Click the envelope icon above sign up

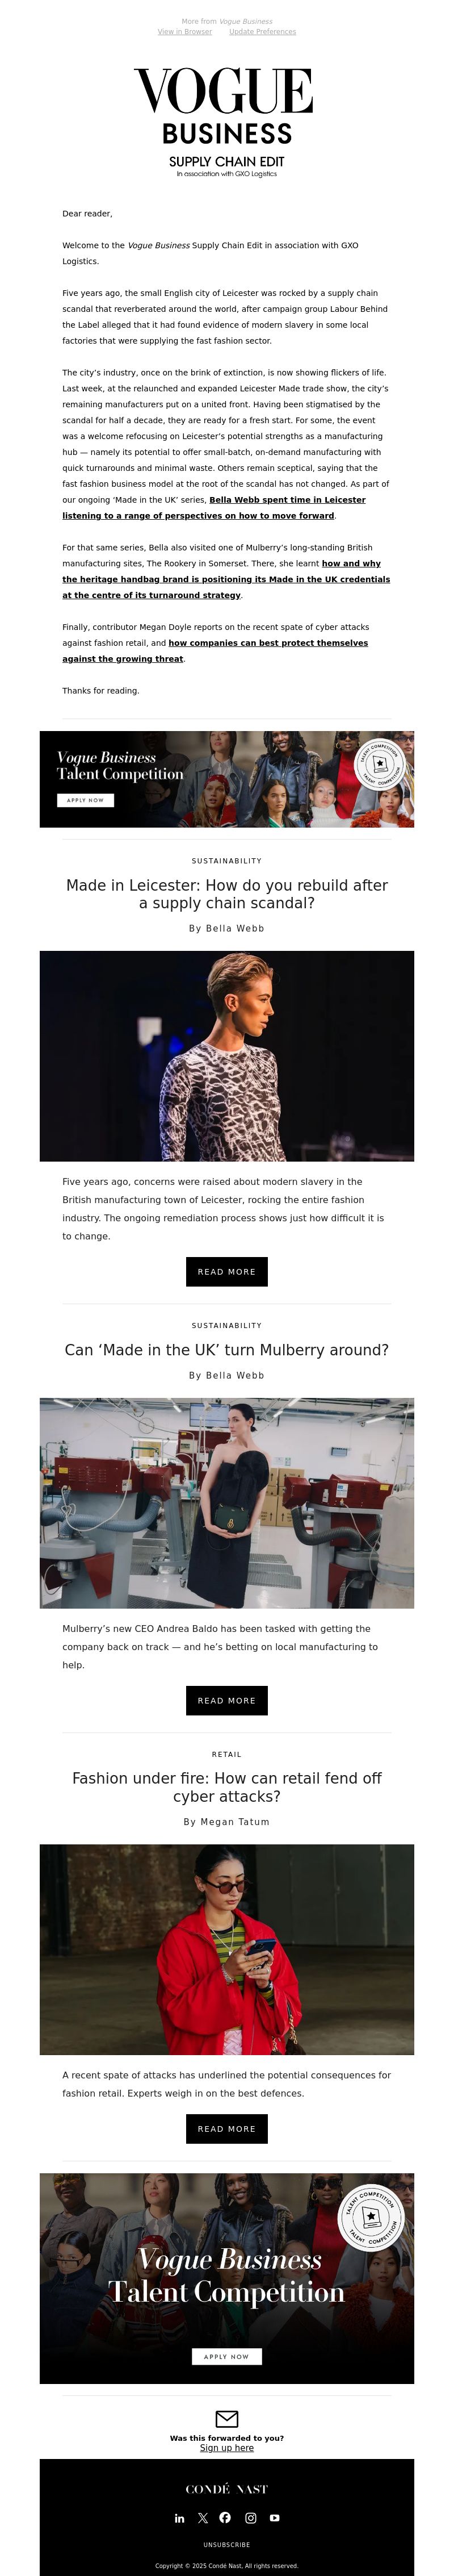click(227, 2419)
